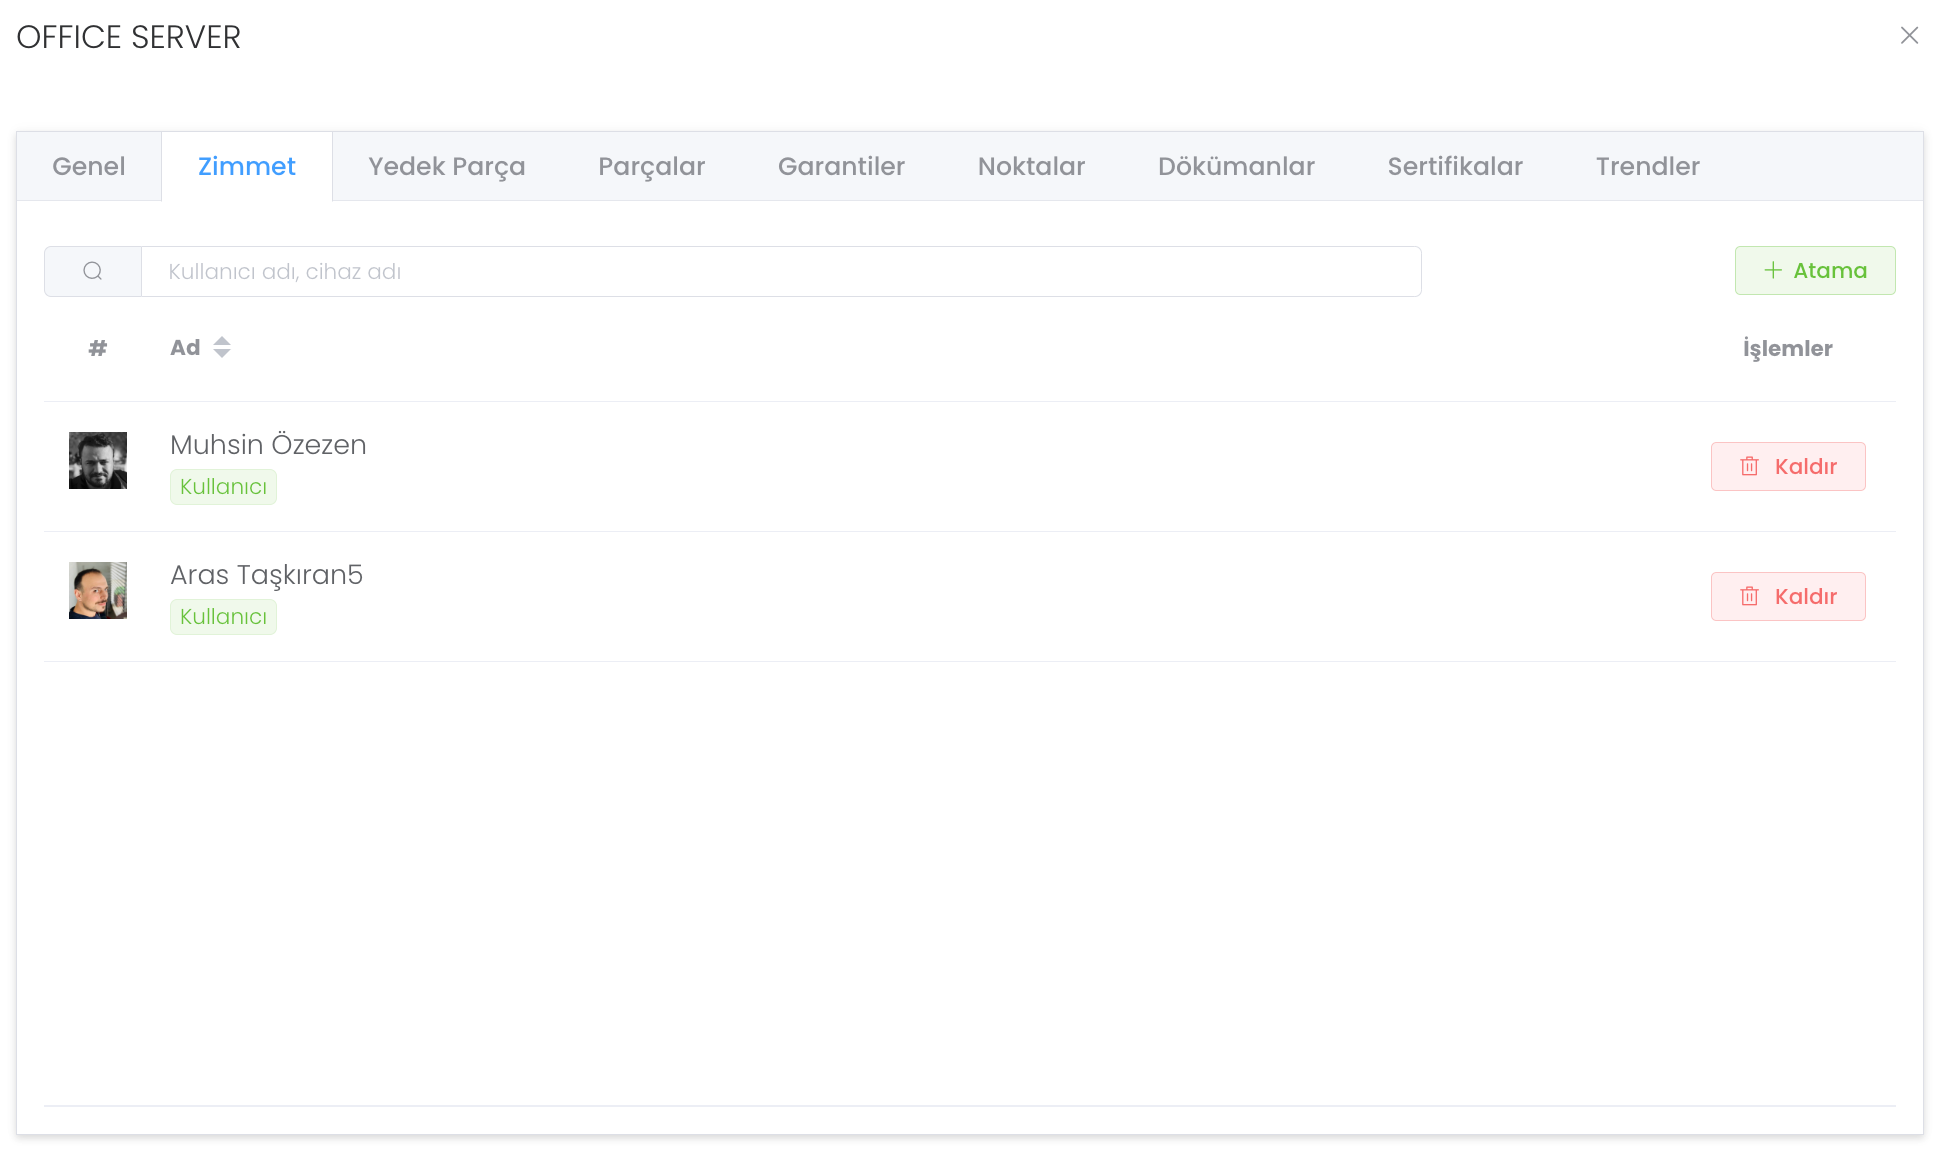This screenshot has height=1154, width=1942.
Task: Click Muhsin Özezen's profile photo
Action: pos(98,461)
